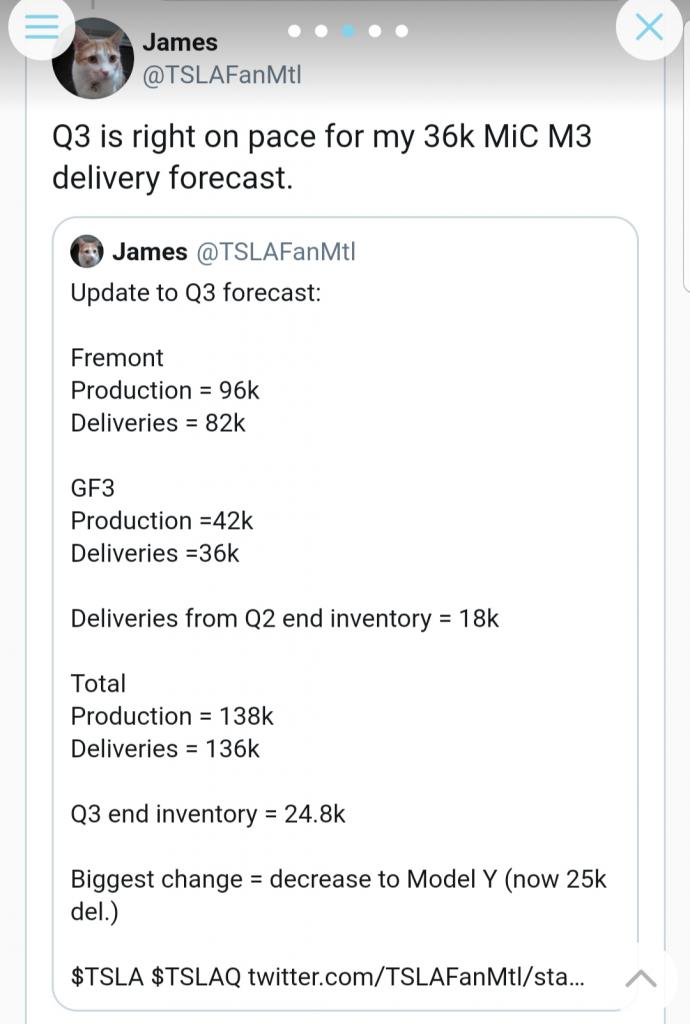Open the $TSLA cashtag
Viewport: 690px width, 1024px height.
coord(107,976)
